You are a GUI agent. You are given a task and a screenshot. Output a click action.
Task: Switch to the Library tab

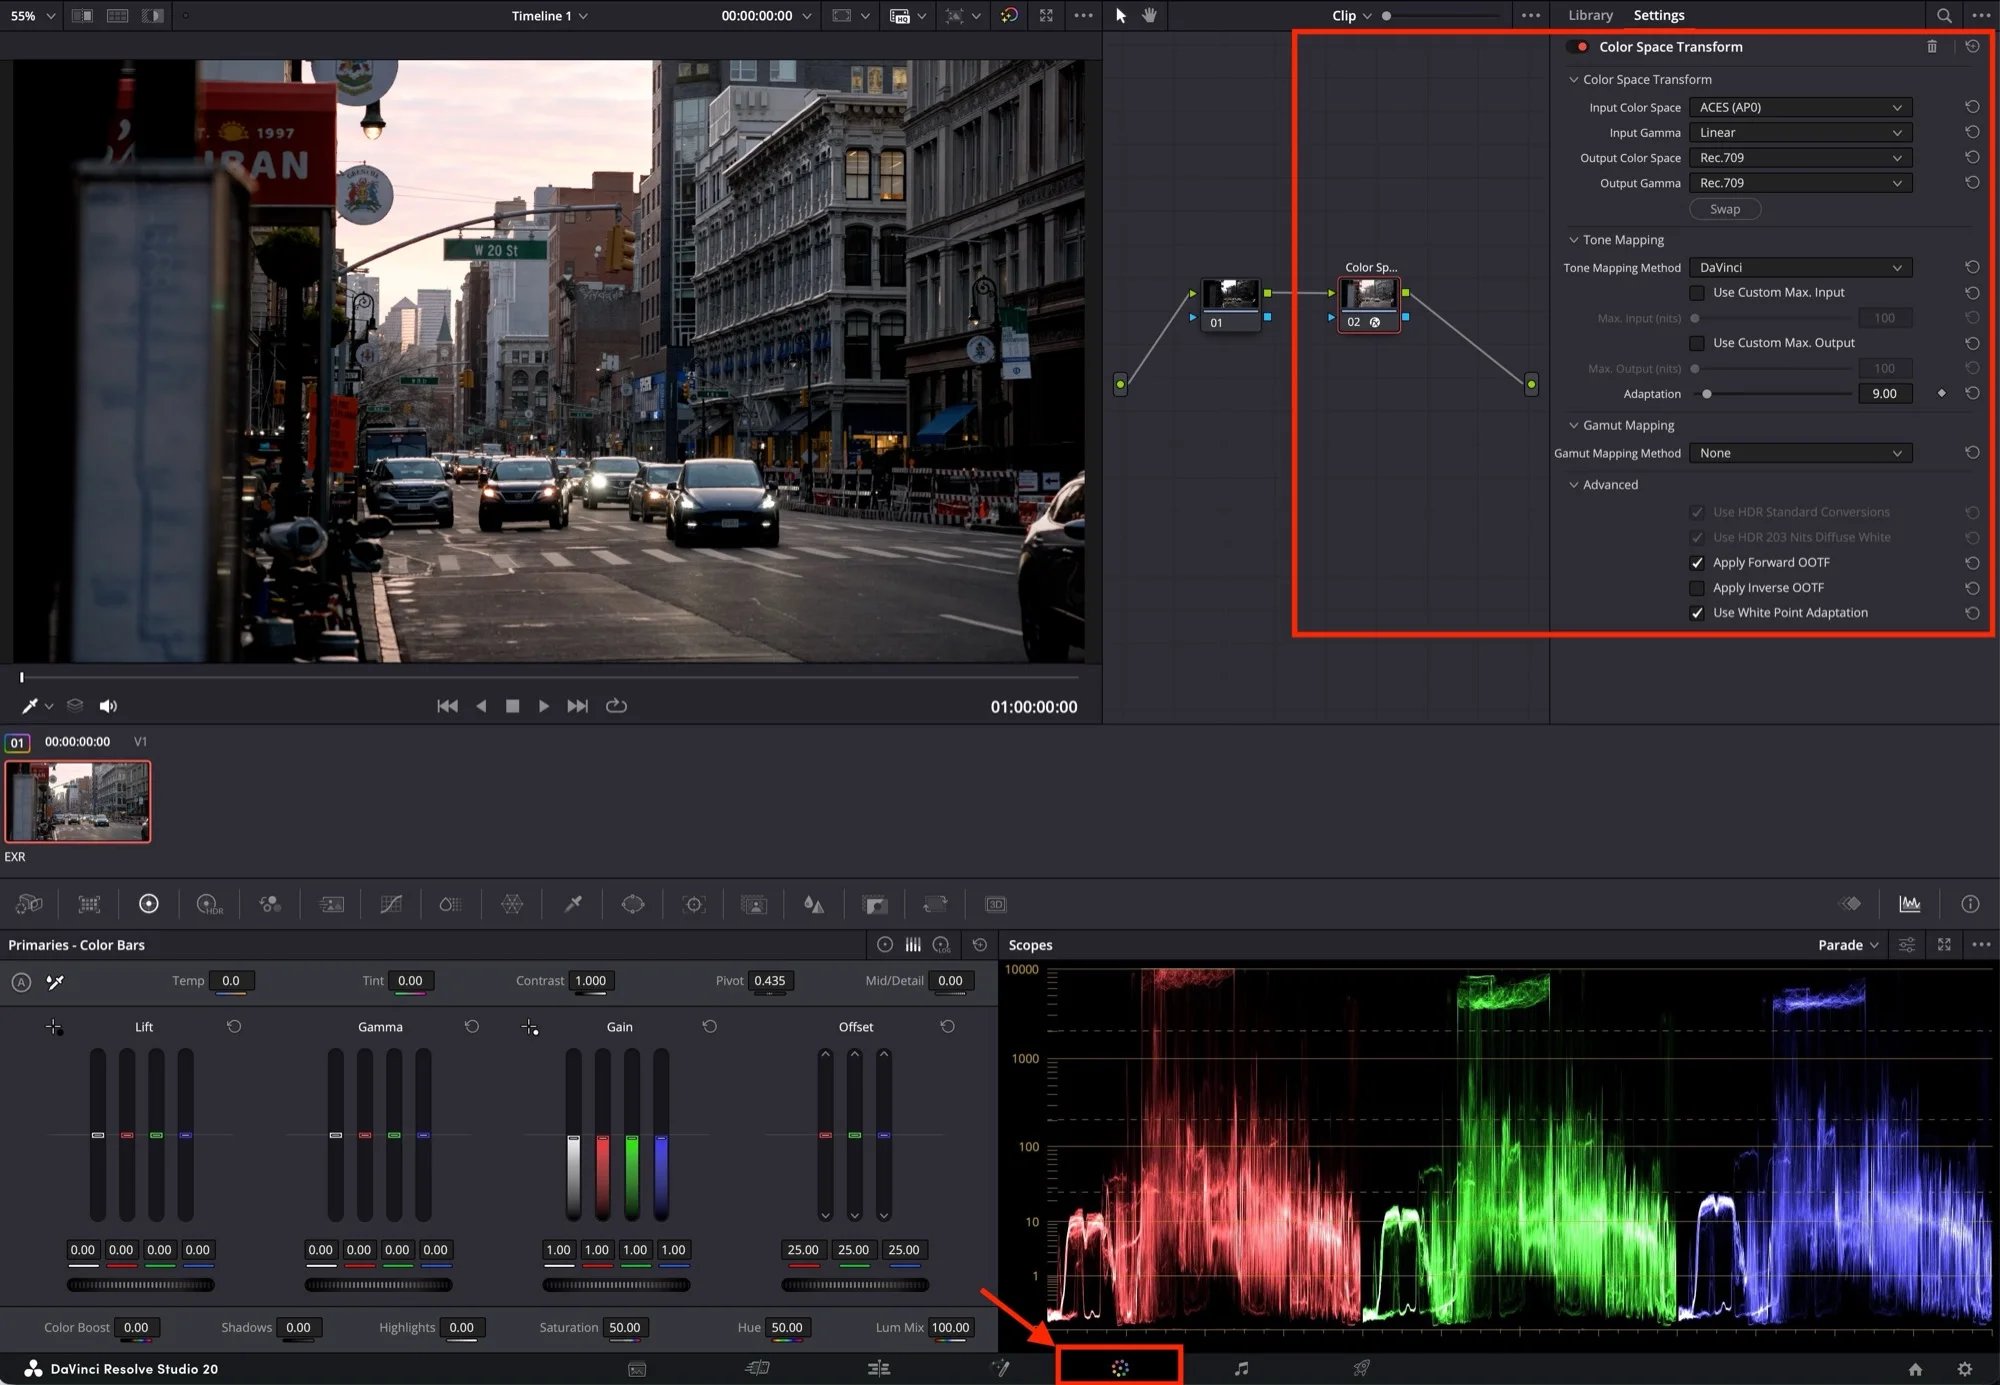(1590, 15)
